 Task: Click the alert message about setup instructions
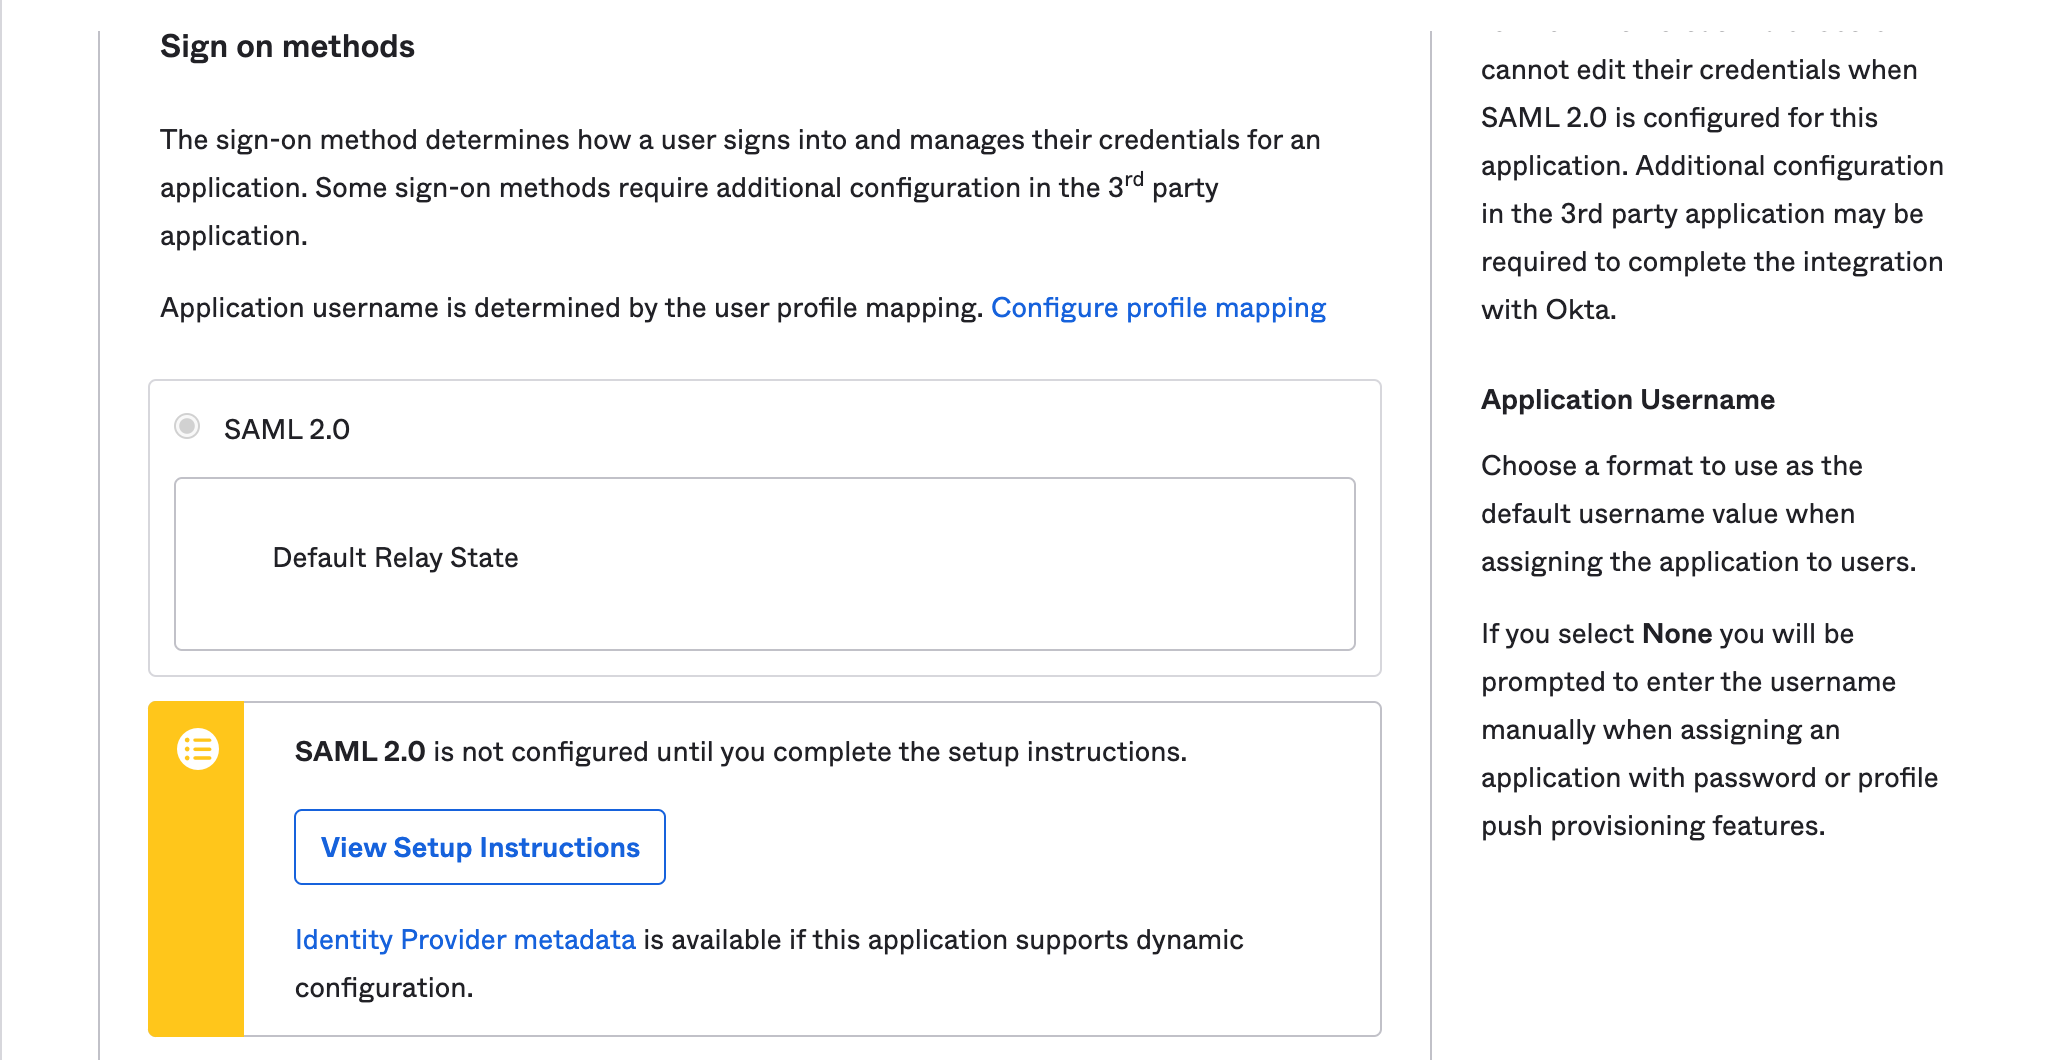click(740, 751)
